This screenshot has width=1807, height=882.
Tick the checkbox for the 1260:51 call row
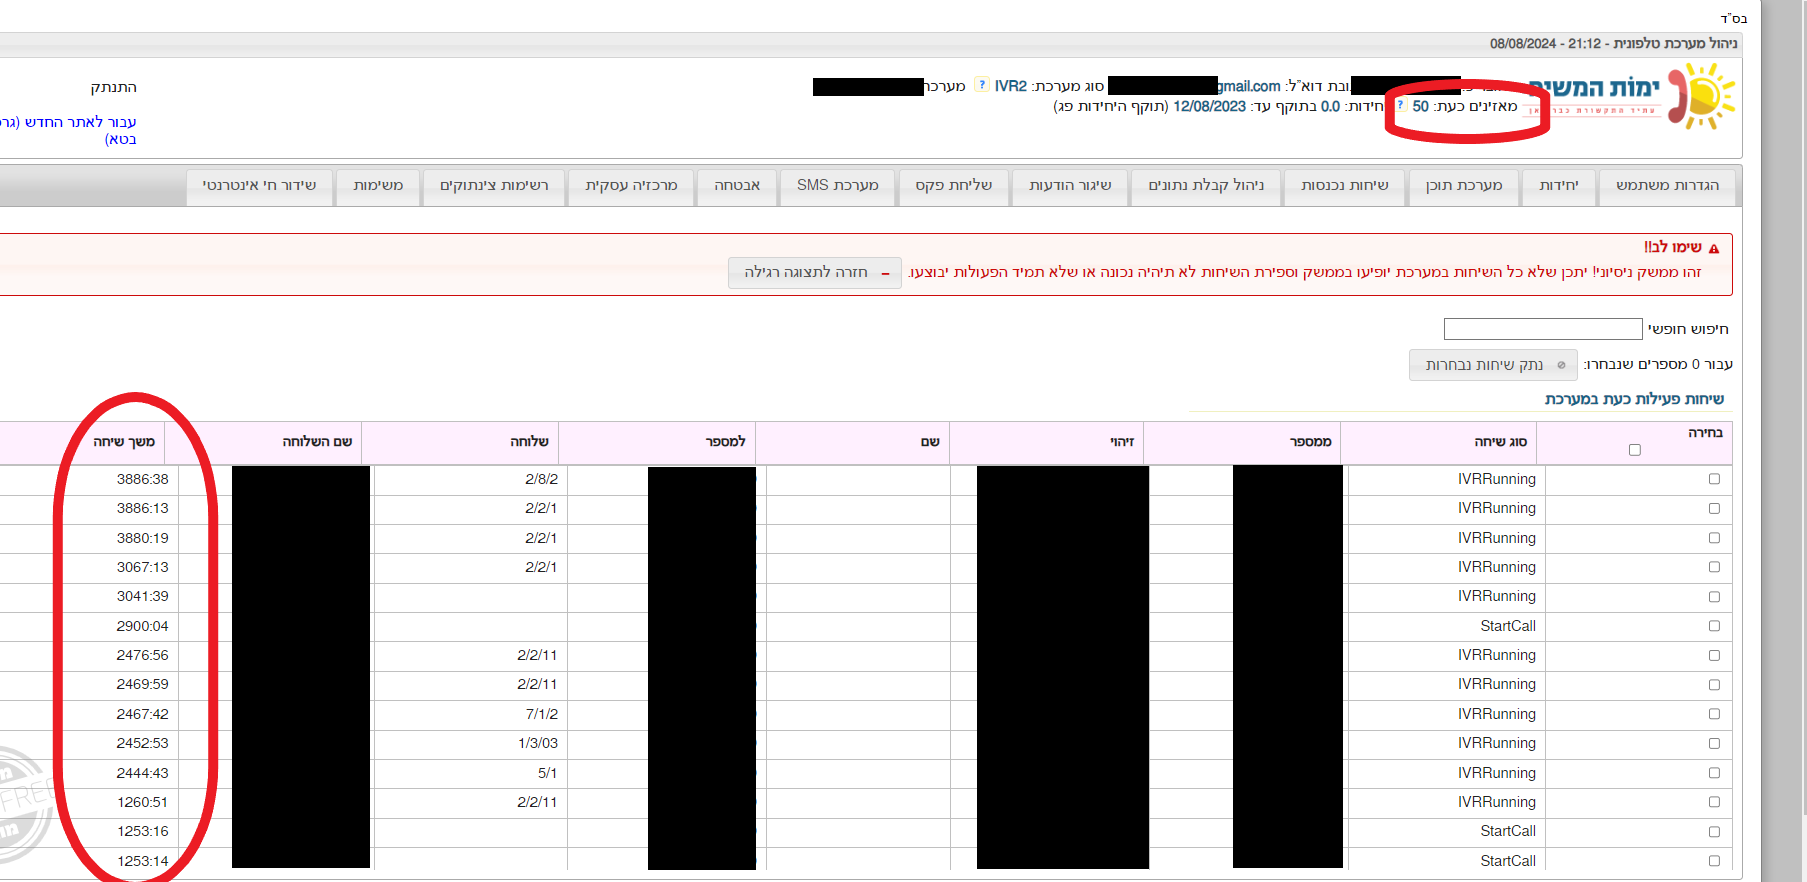pos(1714,802)
